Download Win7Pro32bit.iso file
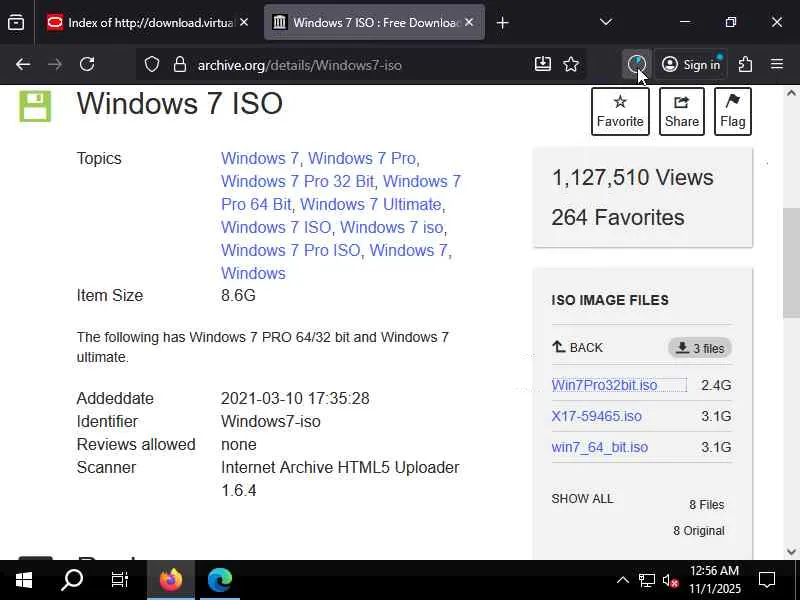The image size is (800, 600). (x=604, y=385)
